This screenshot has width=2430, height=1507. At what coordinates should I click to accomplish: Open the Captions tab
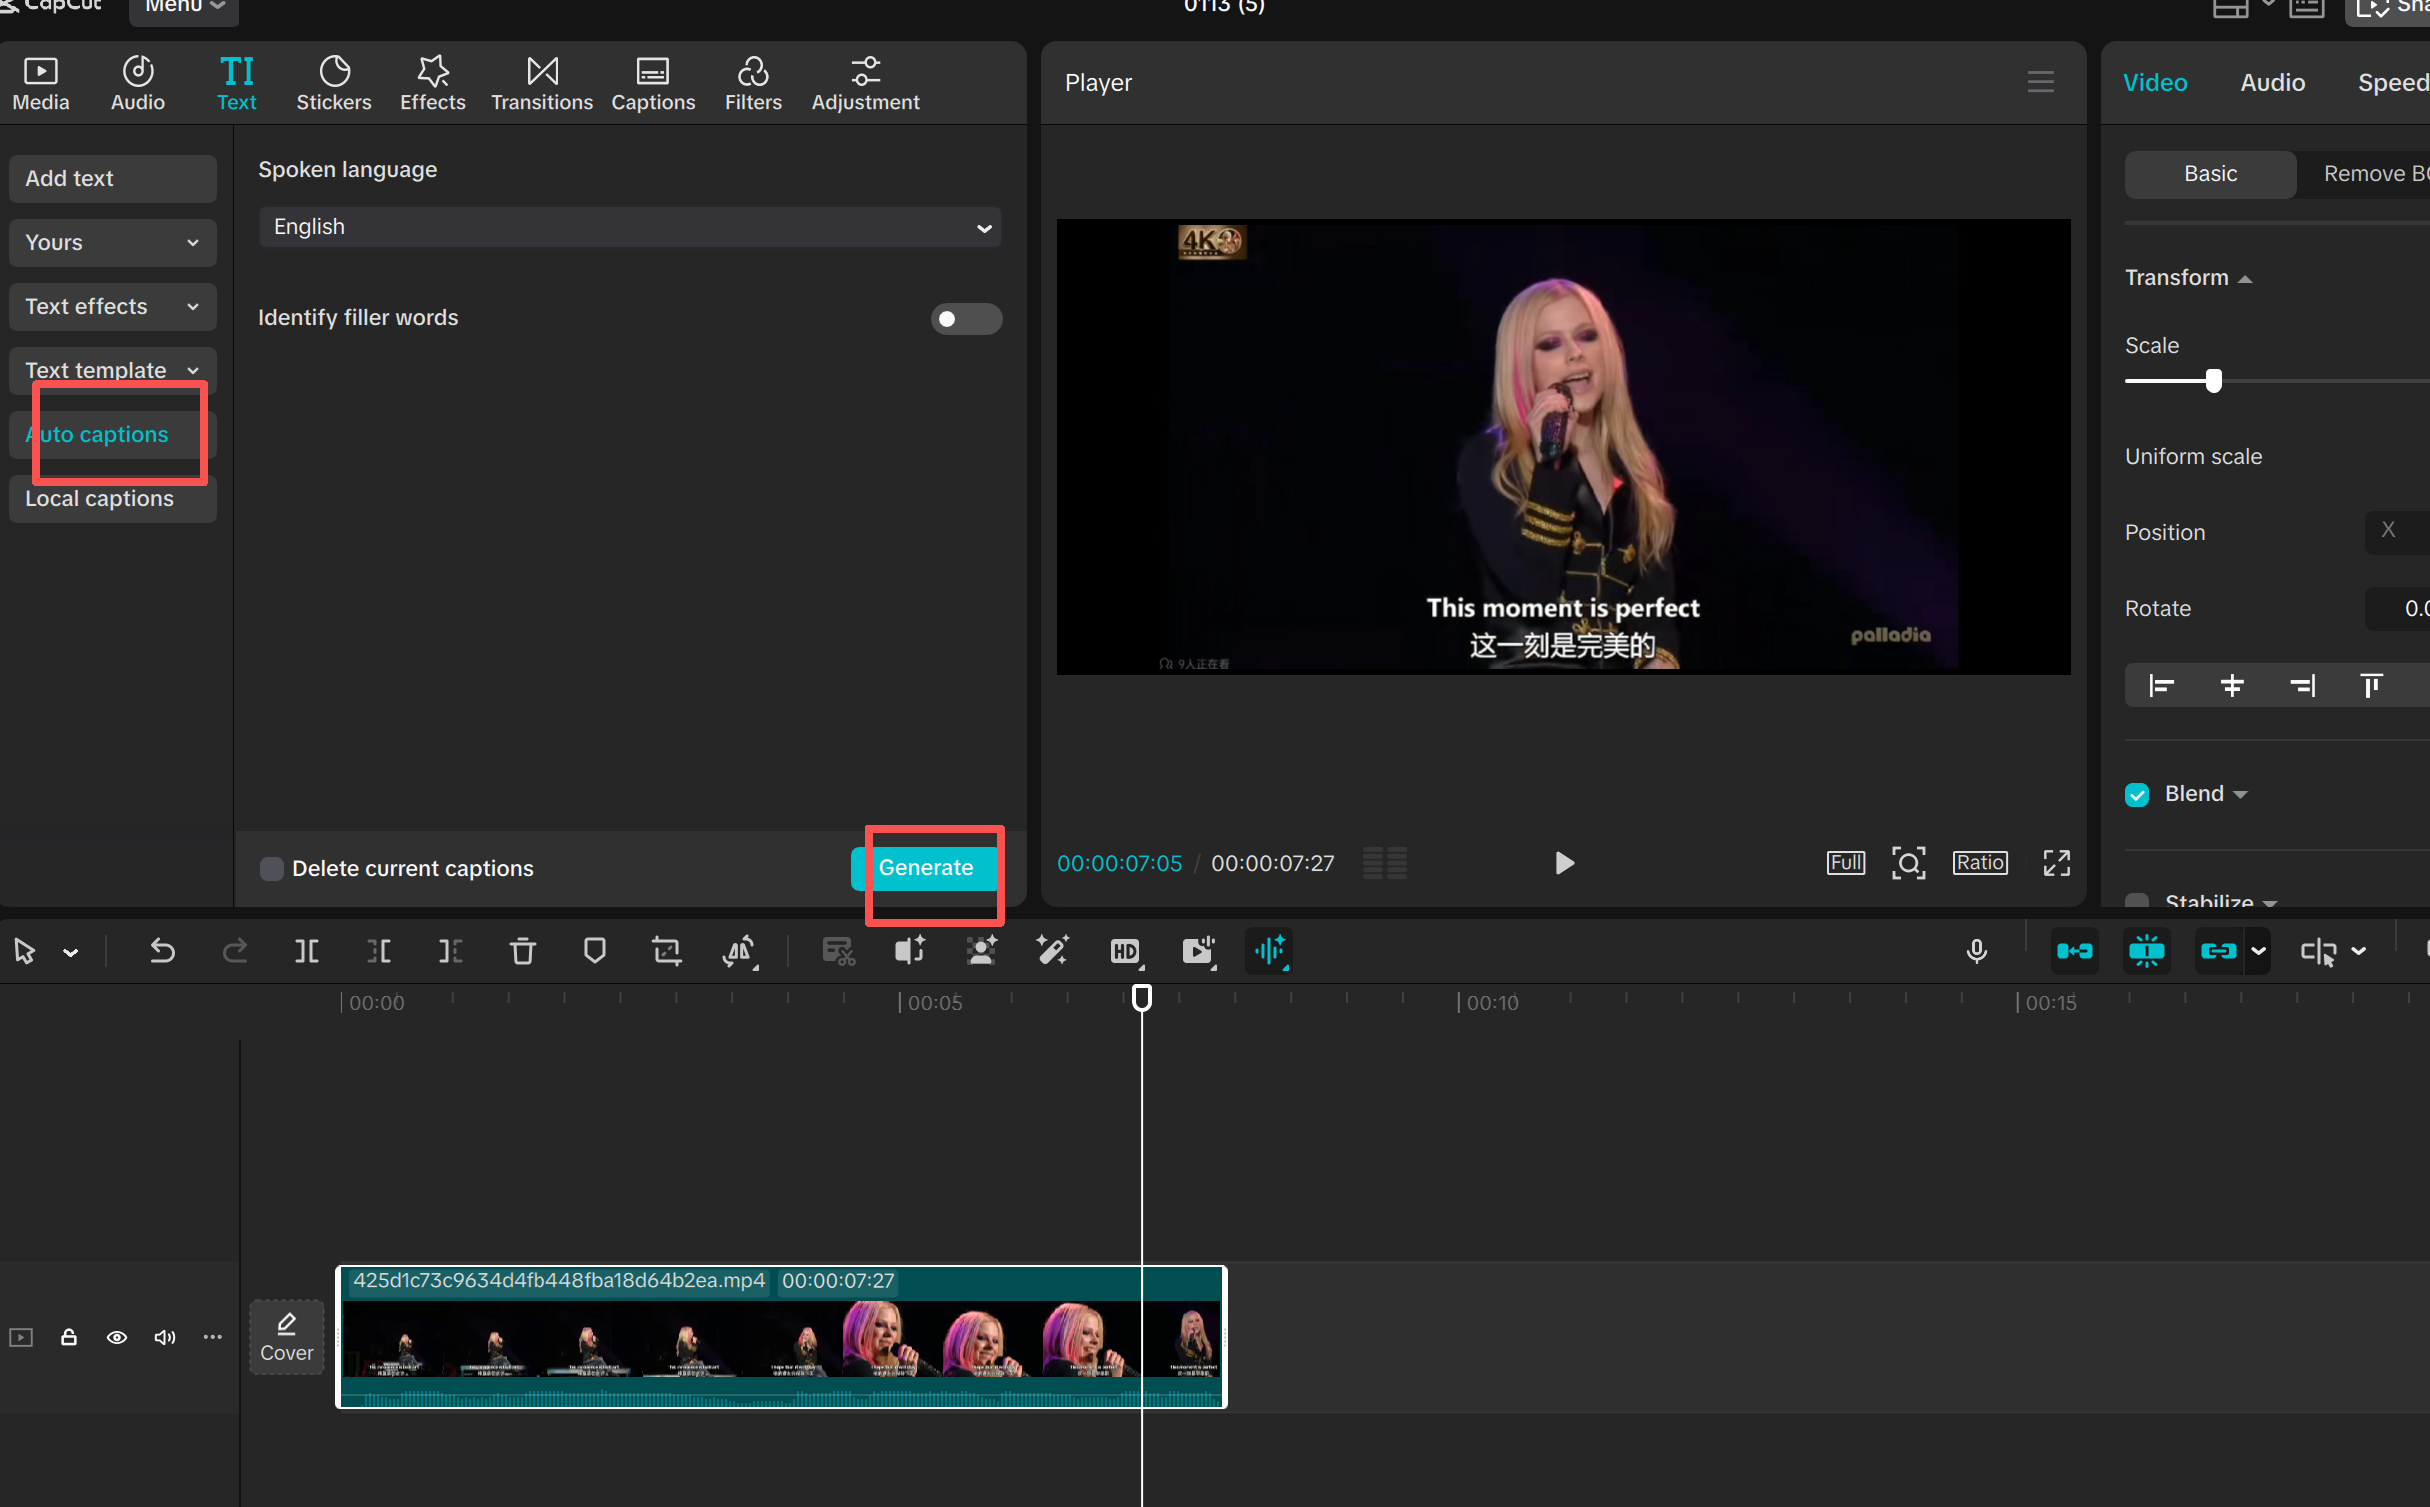click(x=652, y=83)
